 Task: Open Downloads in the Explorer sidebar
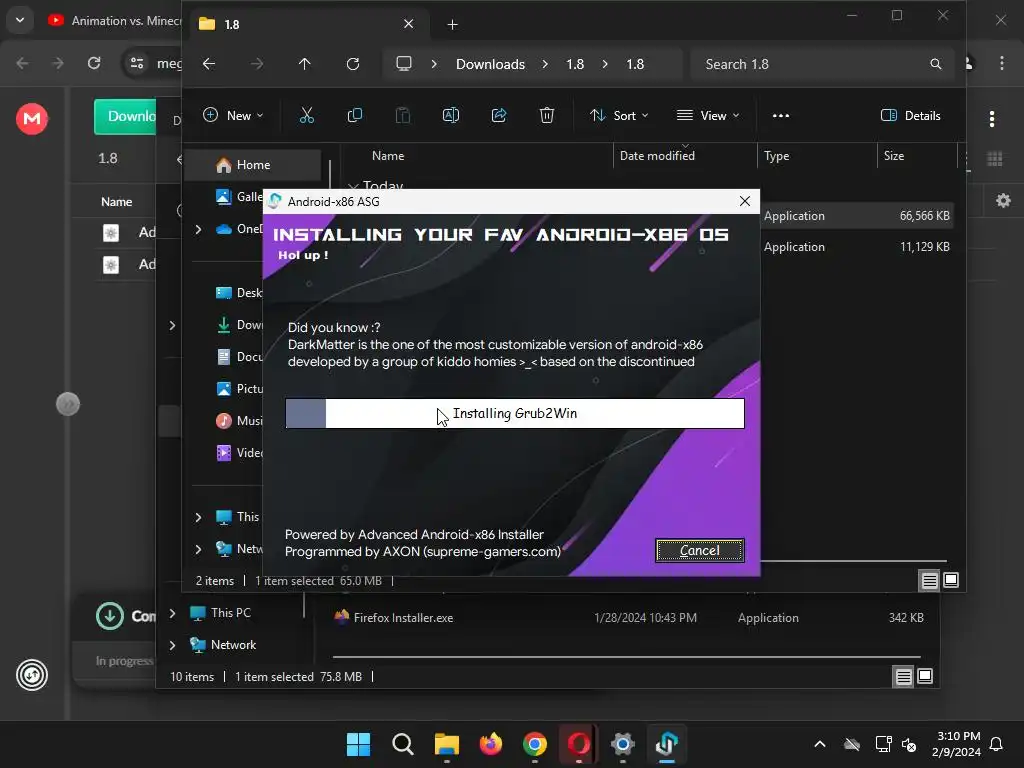click(238, 325)
